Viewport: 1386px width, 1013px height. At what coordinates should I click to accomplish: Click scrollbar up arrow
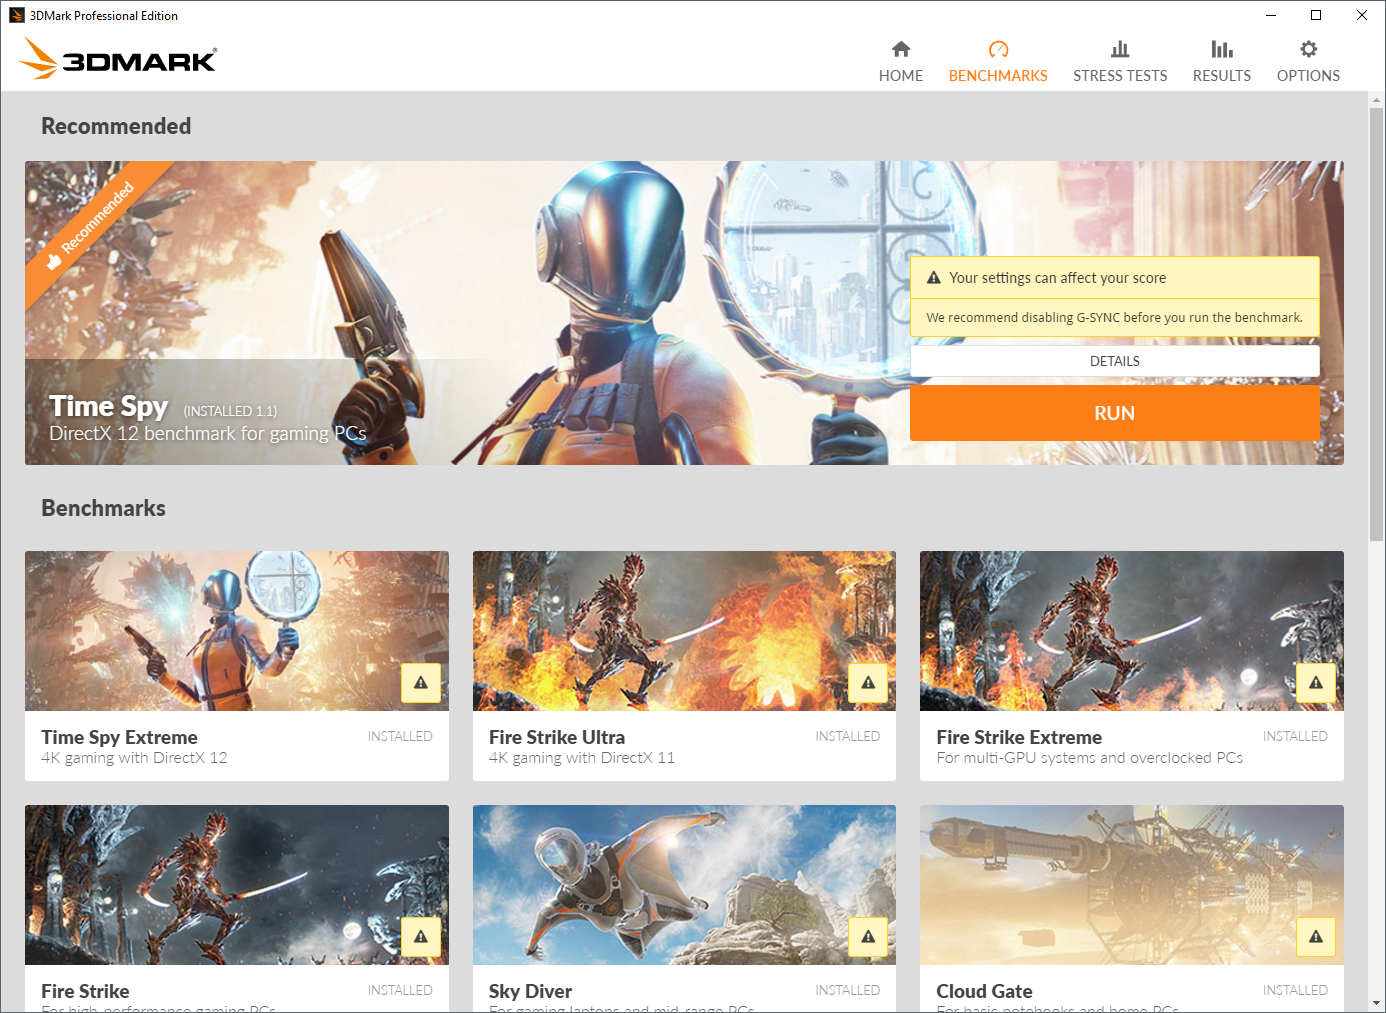point(1376,100)
